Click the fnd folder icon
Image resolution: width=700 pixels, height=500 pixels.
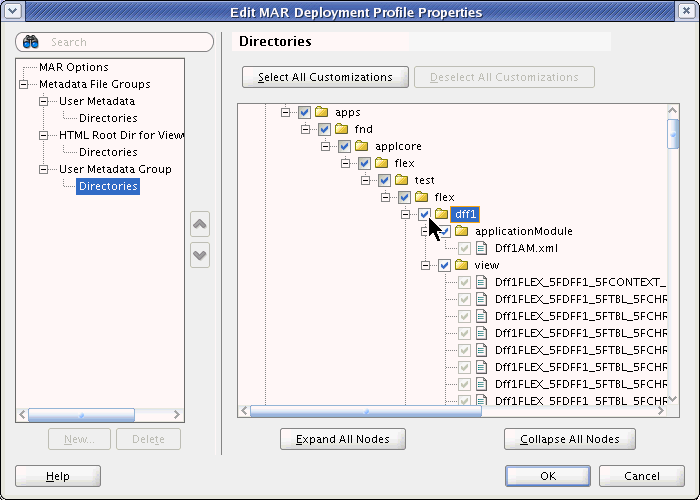coord(342,129)
